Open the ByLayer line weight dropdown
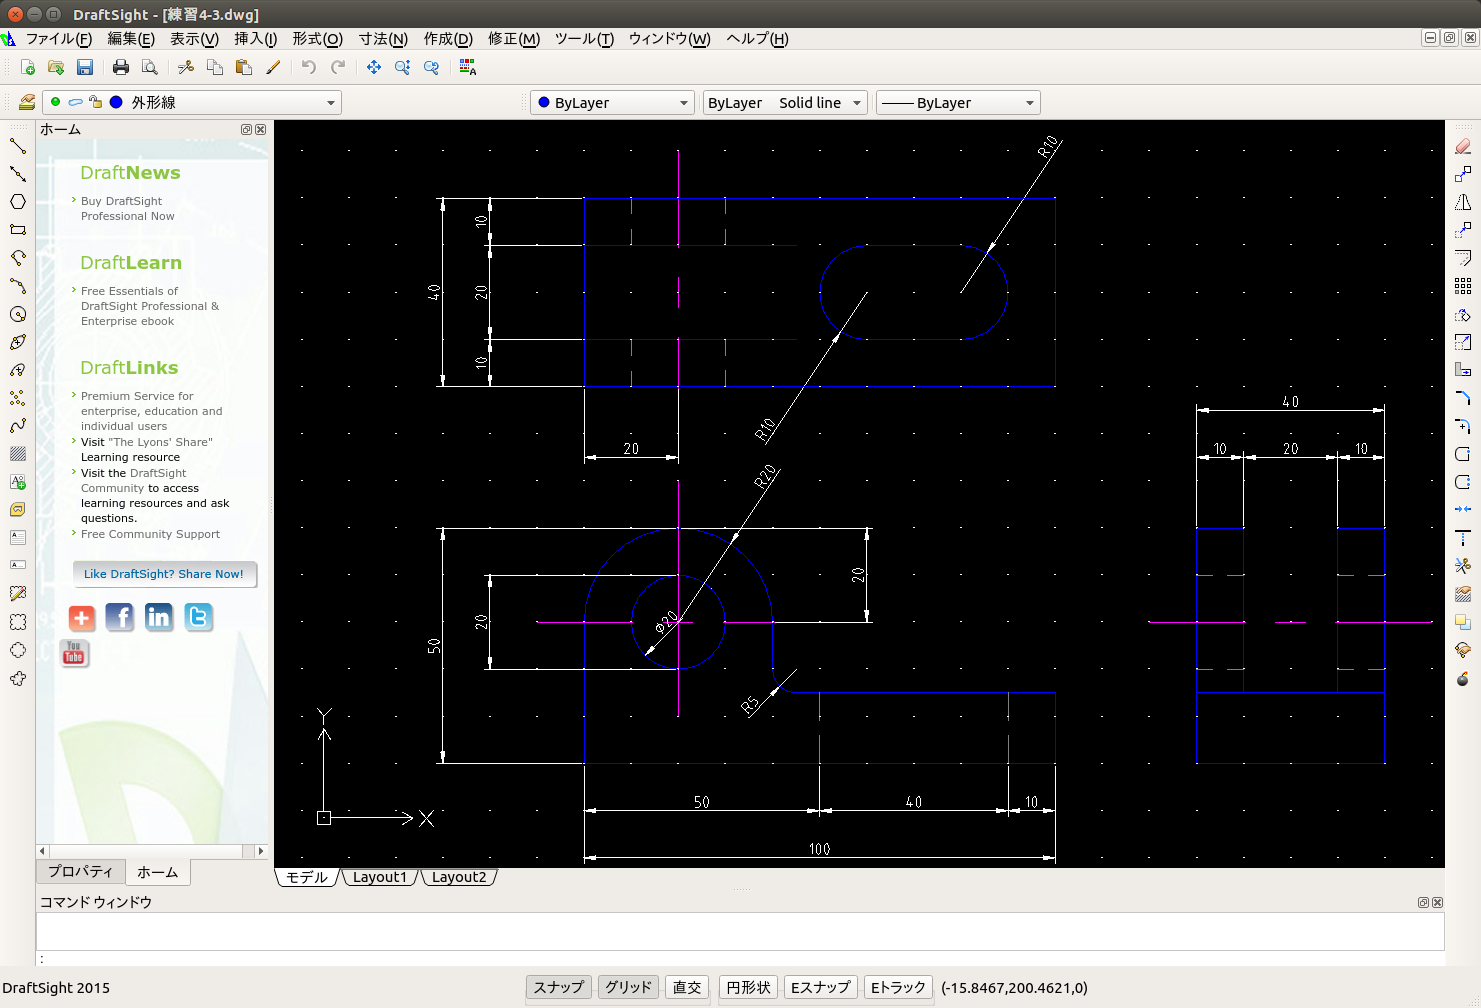The image size is (1481, 1008). [1030, 103]
